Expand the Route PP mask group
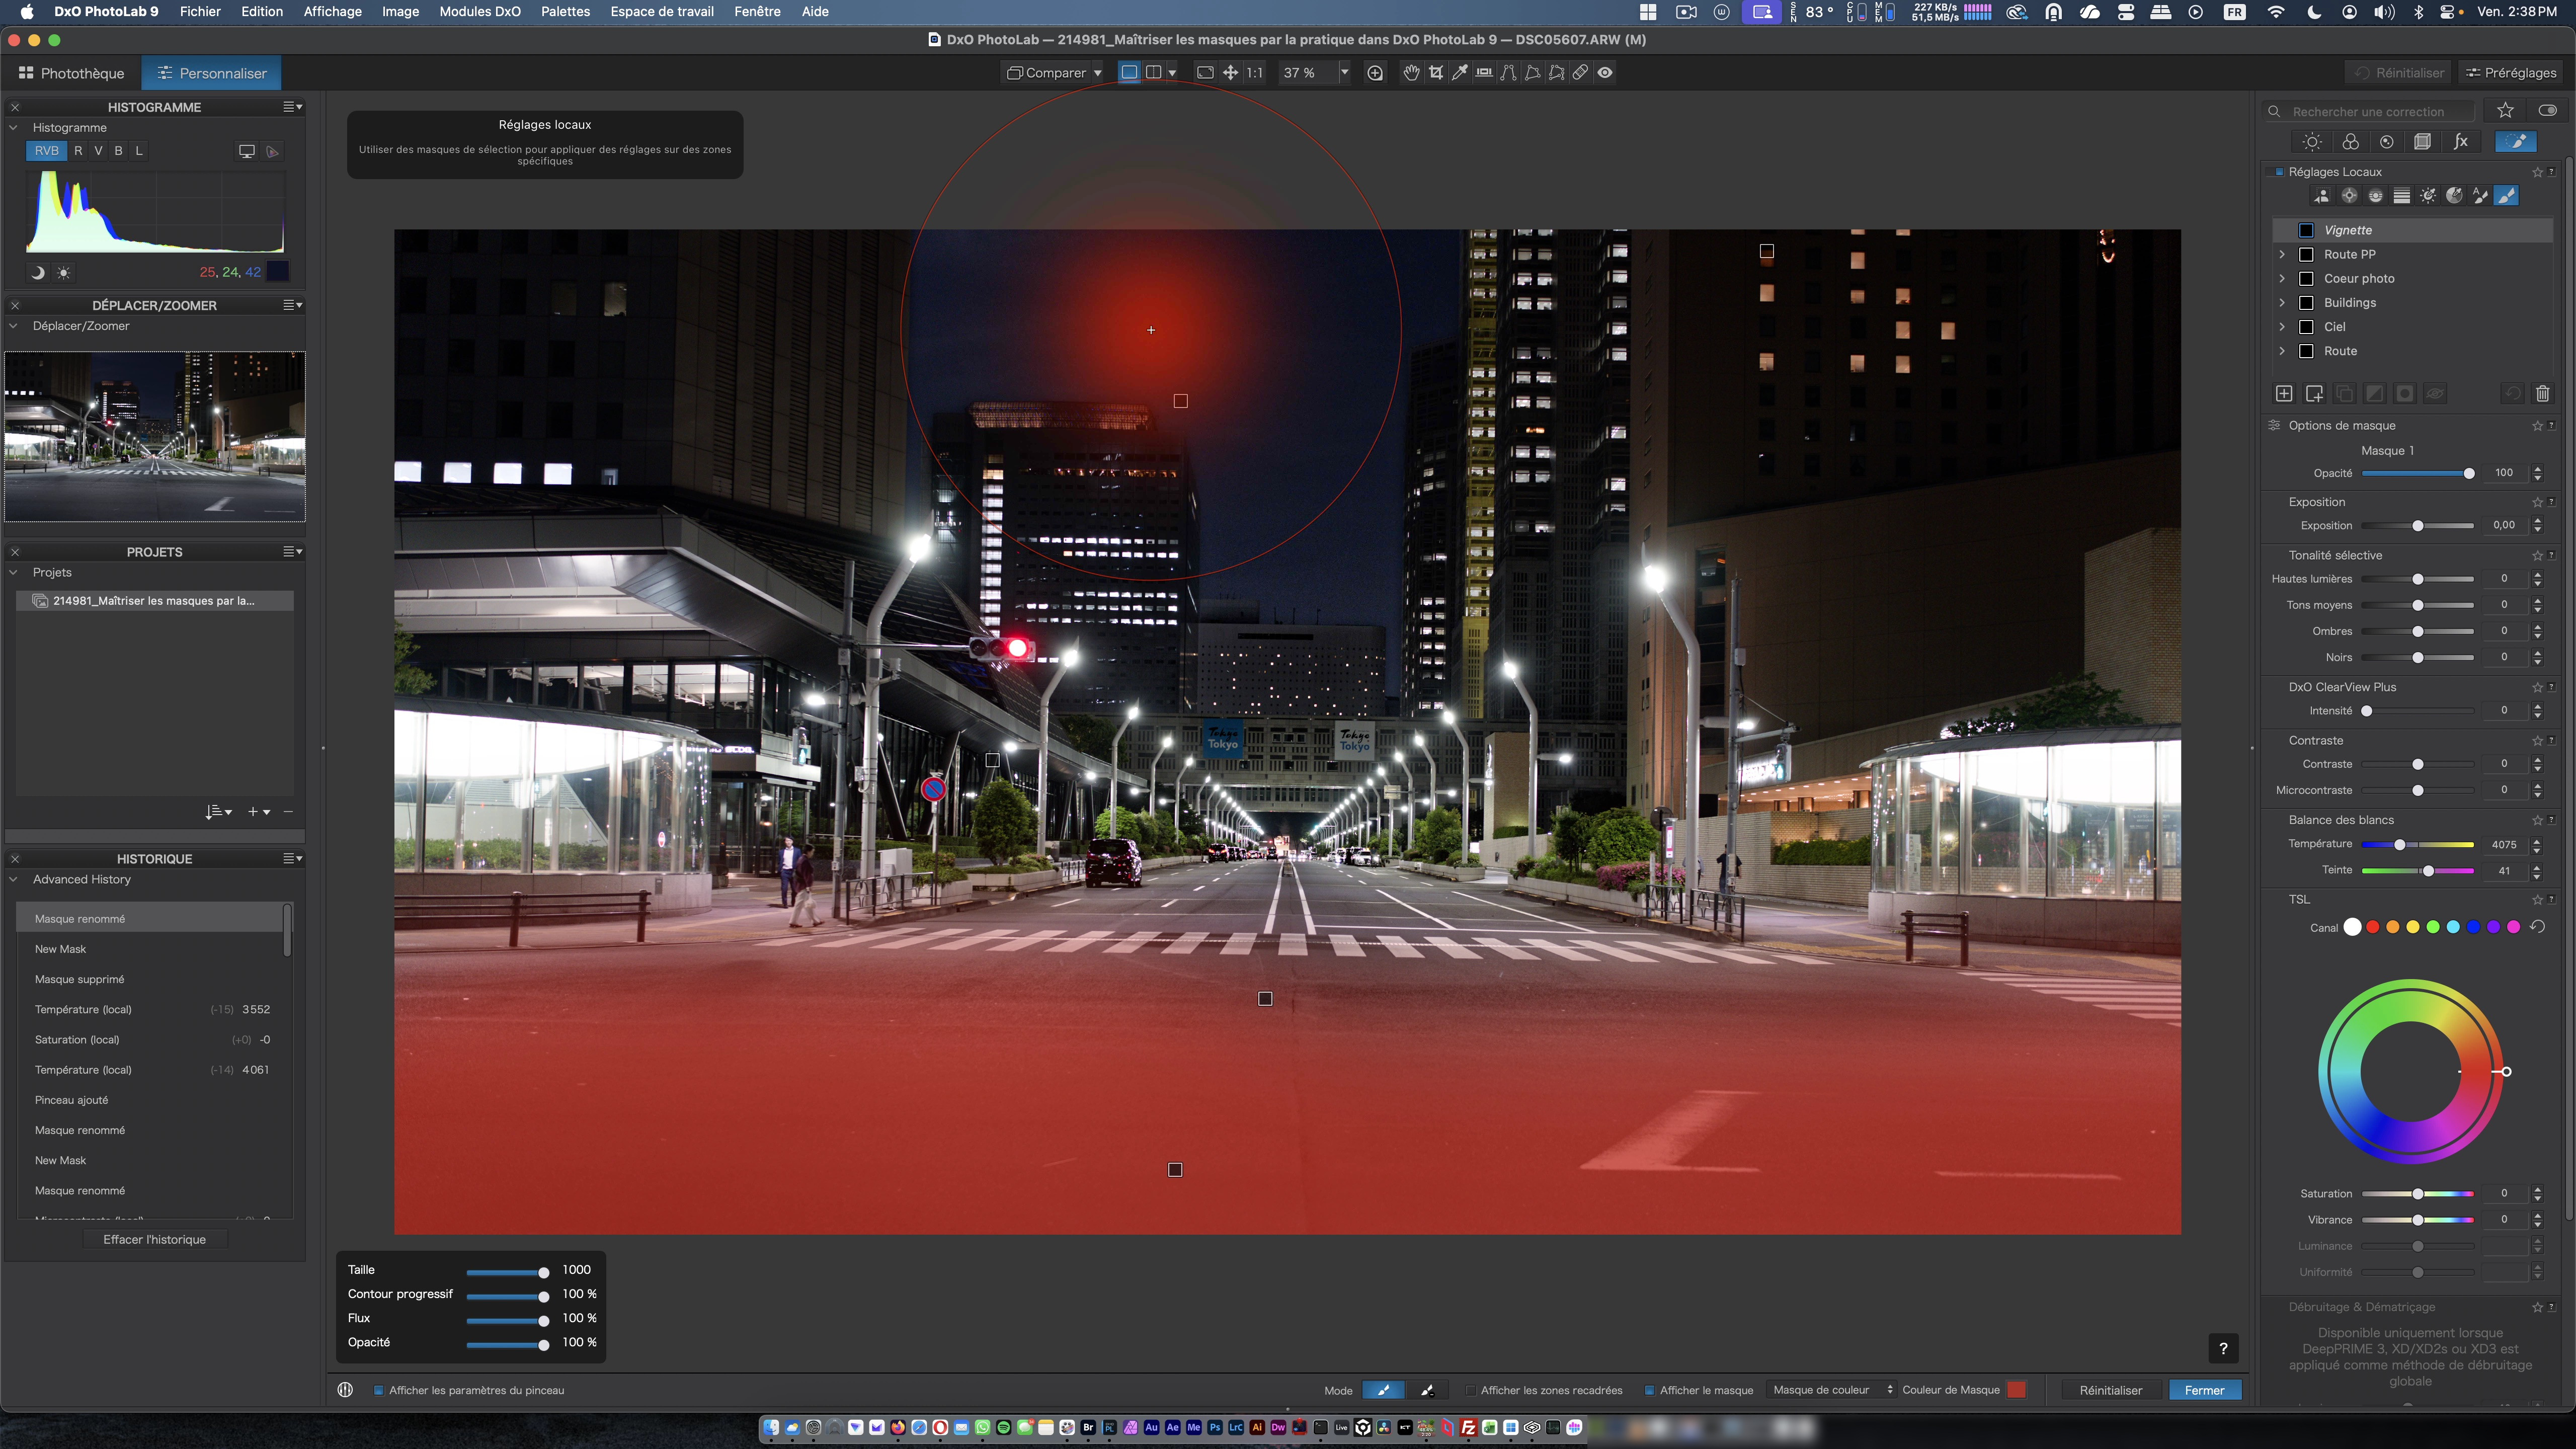Viewport: 2576px width, 1449px height. pos(2282,255)
